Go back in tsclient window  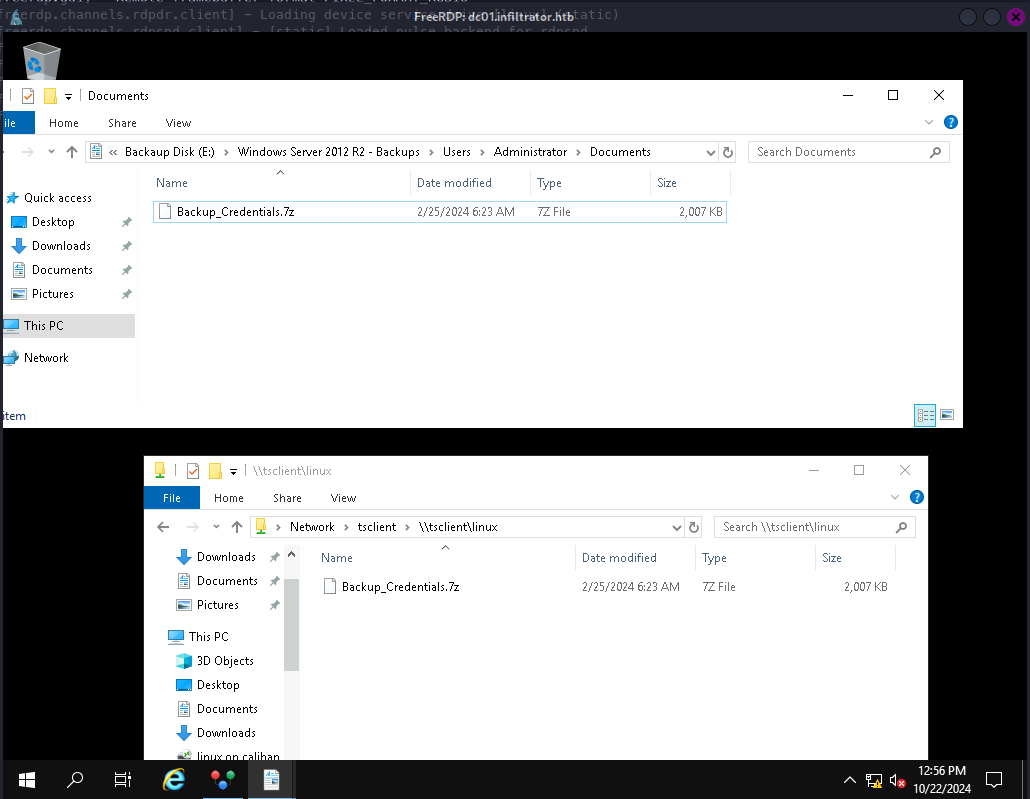point(164,527)
